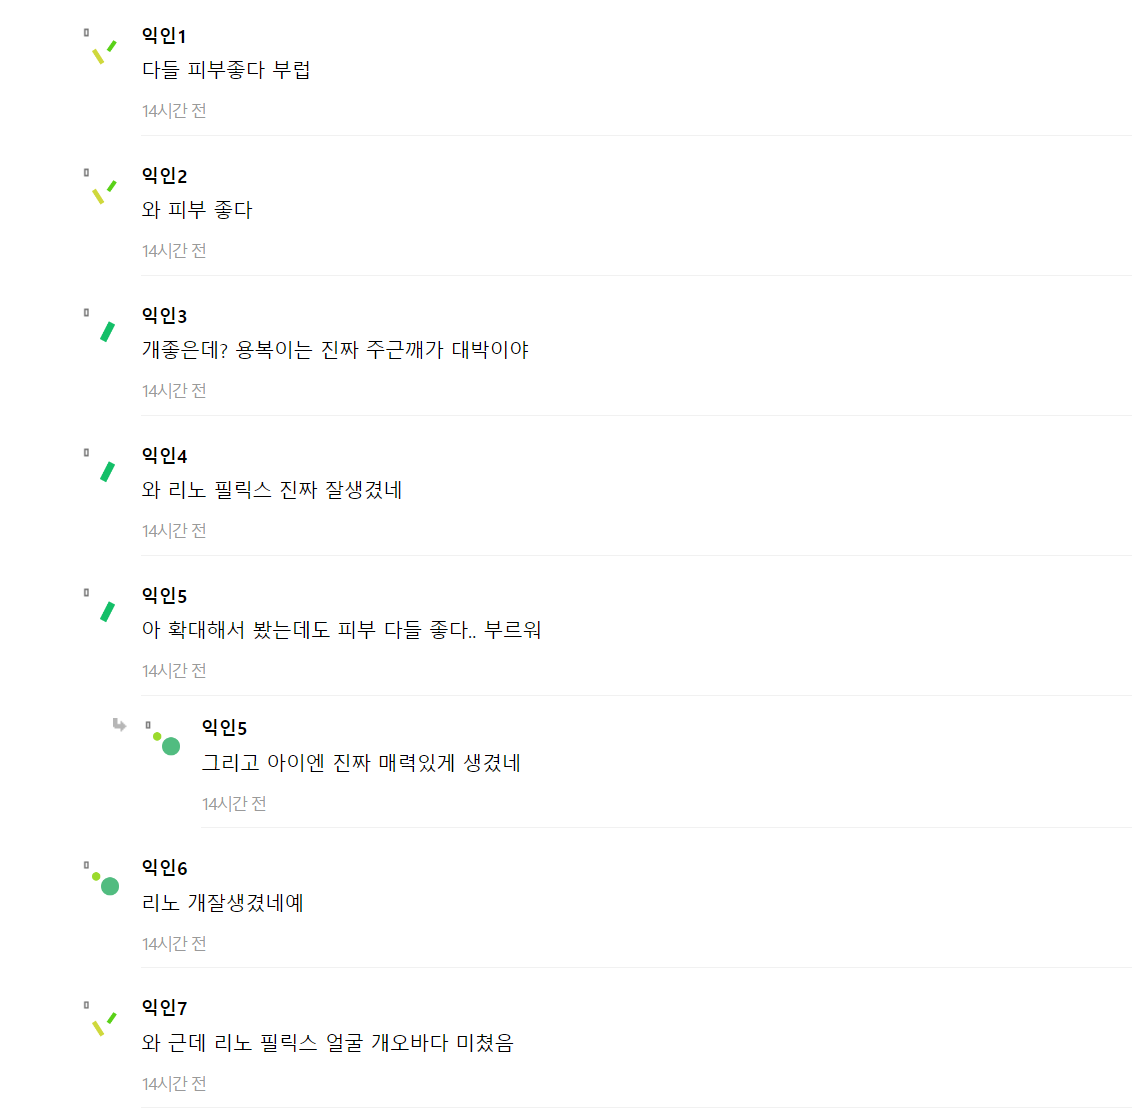The image size is (1132, 1117).
Task: Click 익인5's avatar on the 확대해서 comment
Action: pyautogui.click(x=104, y=610)
